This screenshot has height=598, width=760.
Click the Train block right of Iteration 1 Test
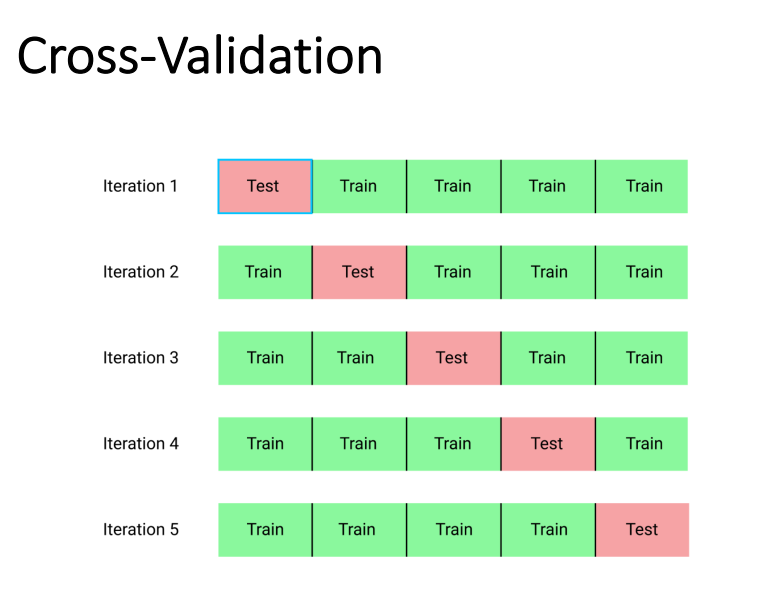(x=359, y=186)
